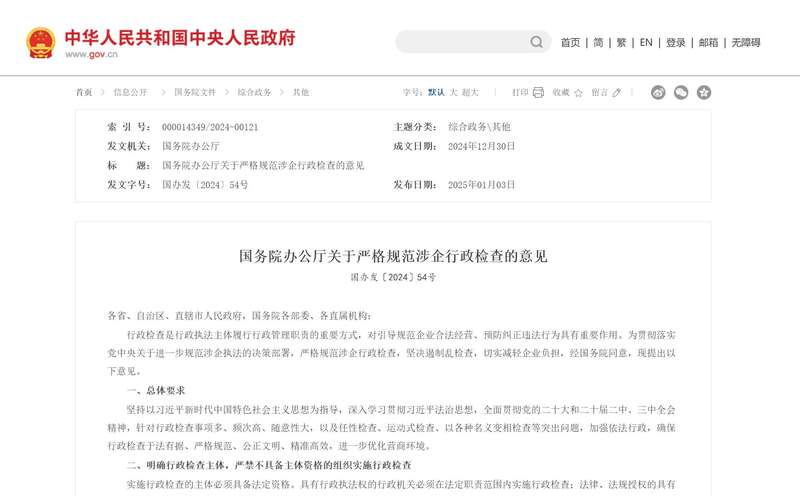The width and height of the screenshot is (800, 496).
Task: Click the star icon to bookmark (收藏)
Action: pyautogui.click(x=578, y=92)
